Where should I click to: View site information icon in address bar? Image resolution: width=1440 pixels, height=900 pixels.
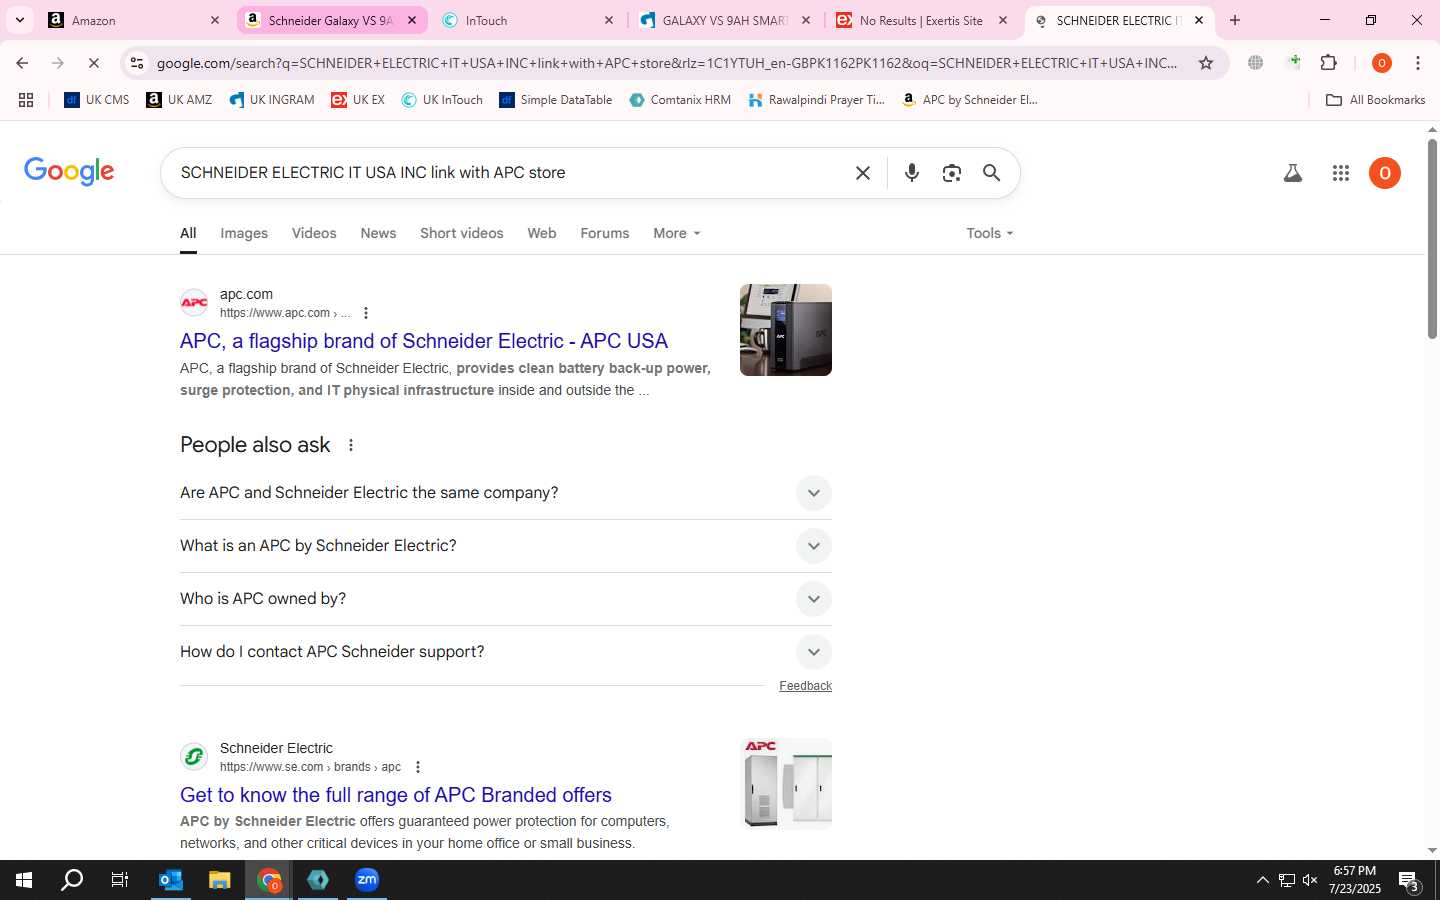pos(137,63)
